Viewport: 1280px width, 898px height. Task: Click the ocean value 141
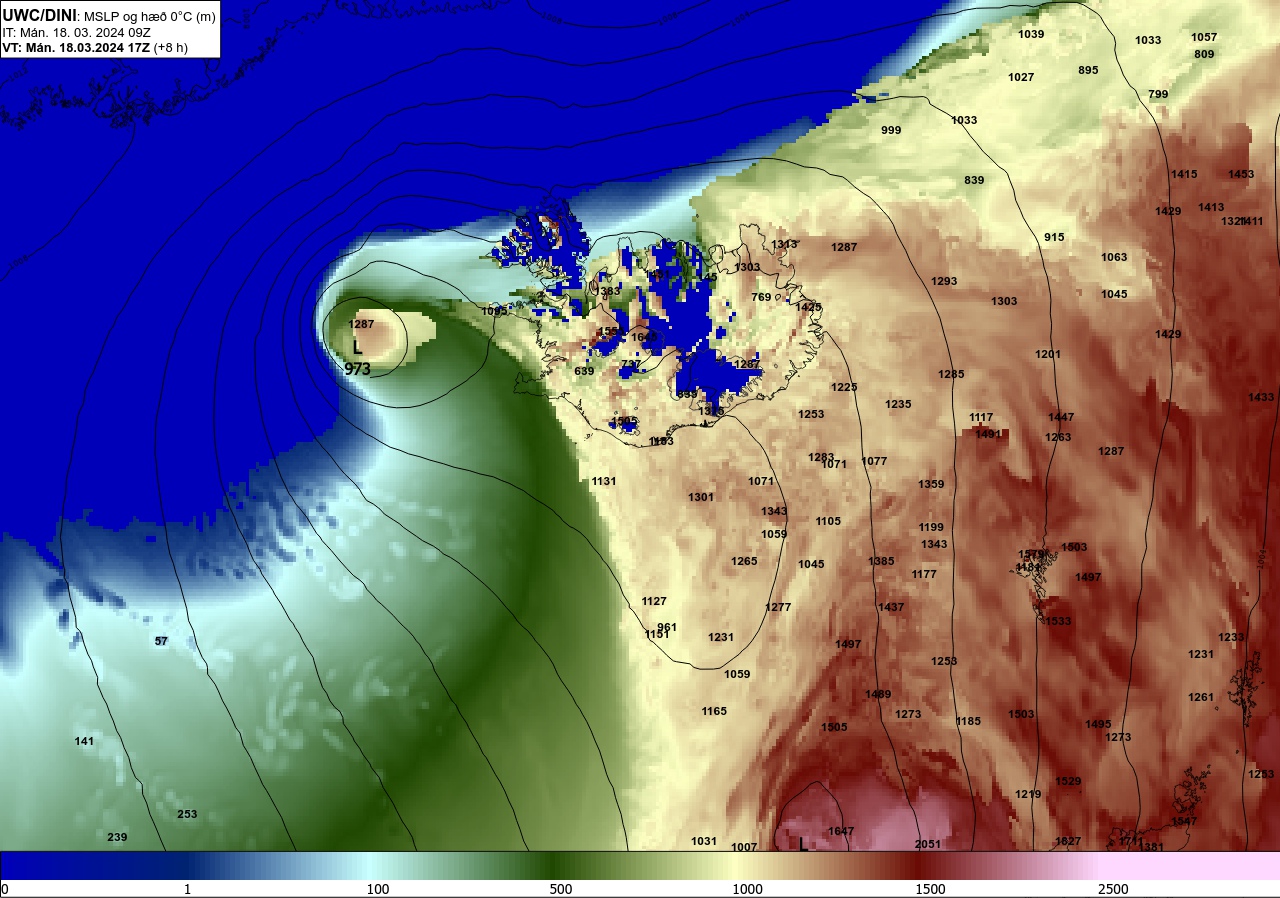point(84,741)
